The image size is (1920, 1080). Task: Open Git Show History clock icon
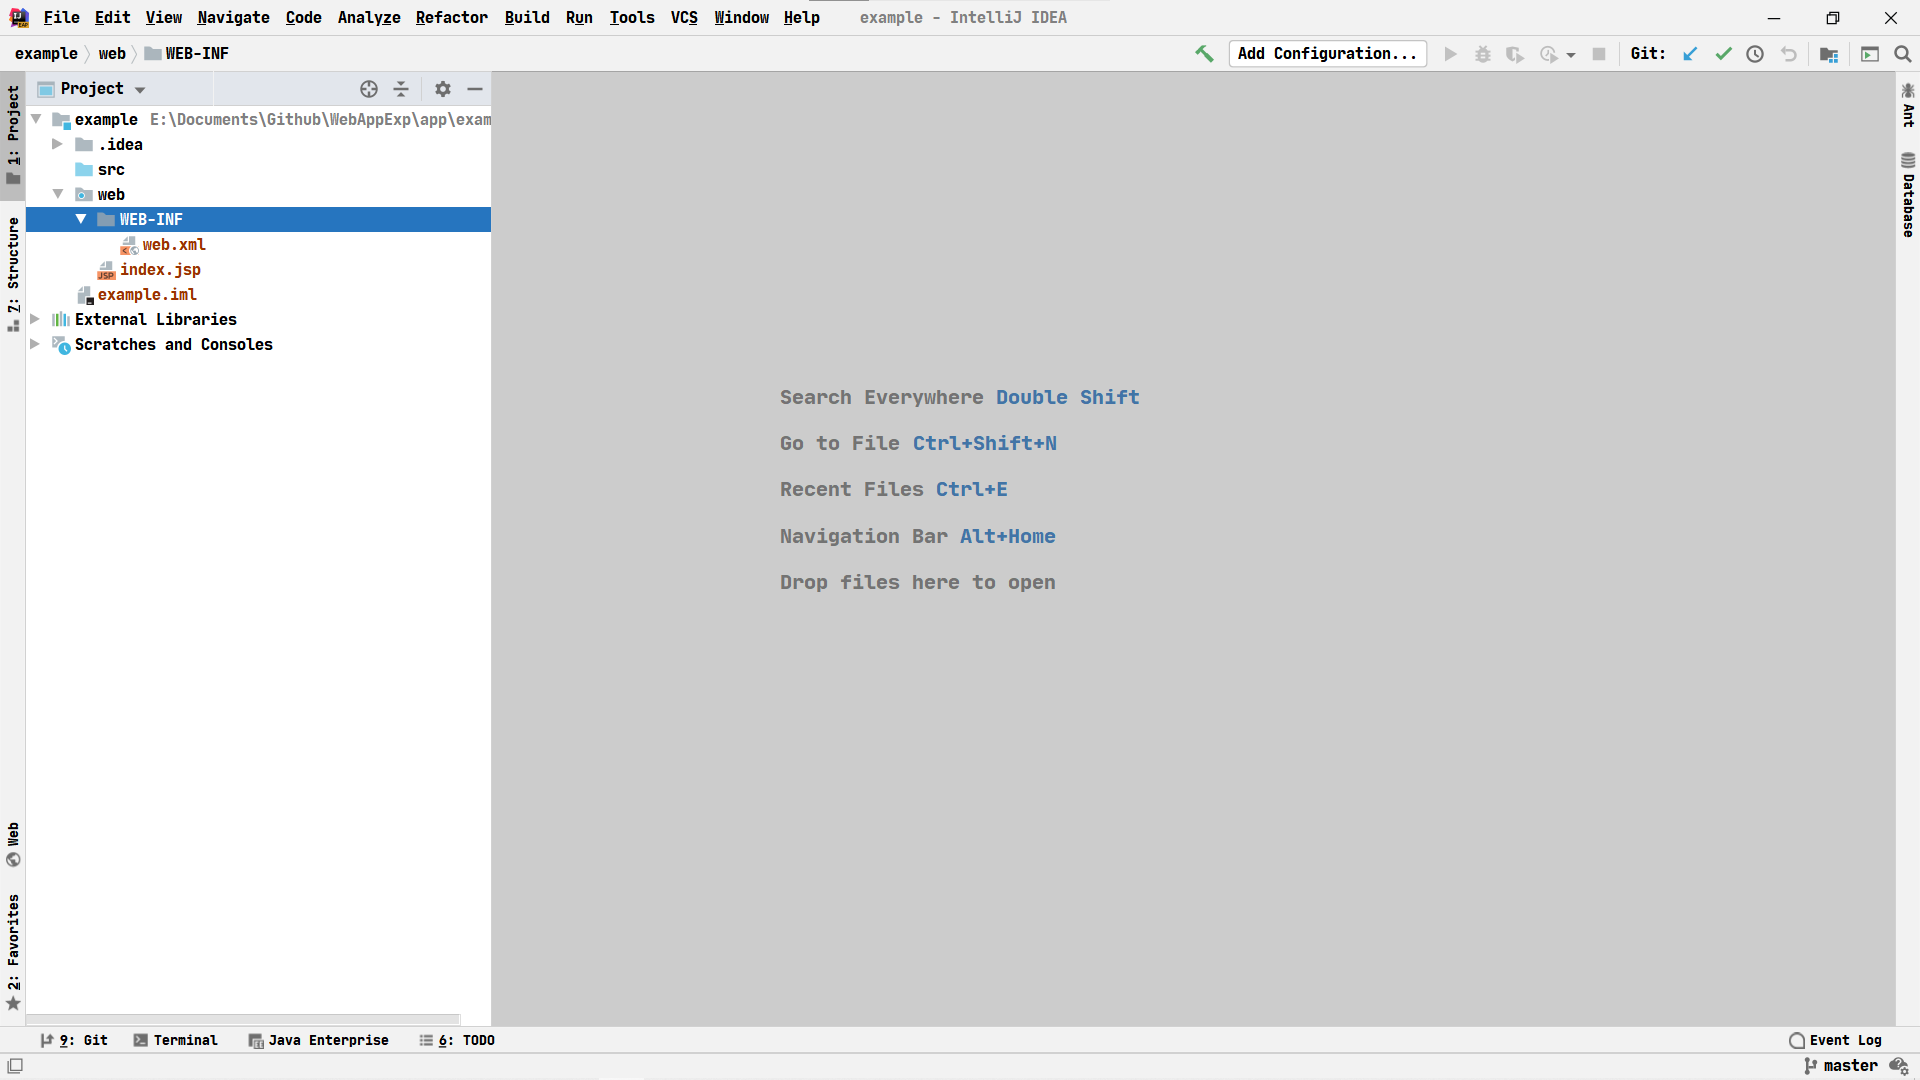point(1755,54)
